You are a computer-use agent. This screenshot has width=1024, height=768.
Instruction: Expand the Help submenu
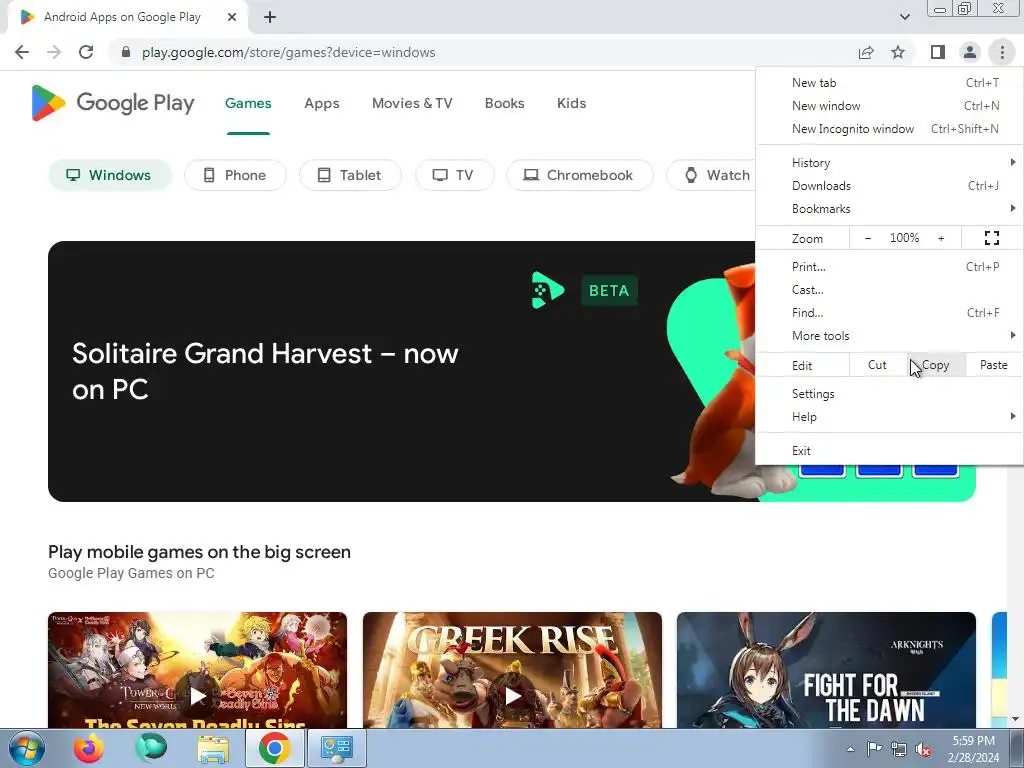pyautogui.click(x=889, y=417)
